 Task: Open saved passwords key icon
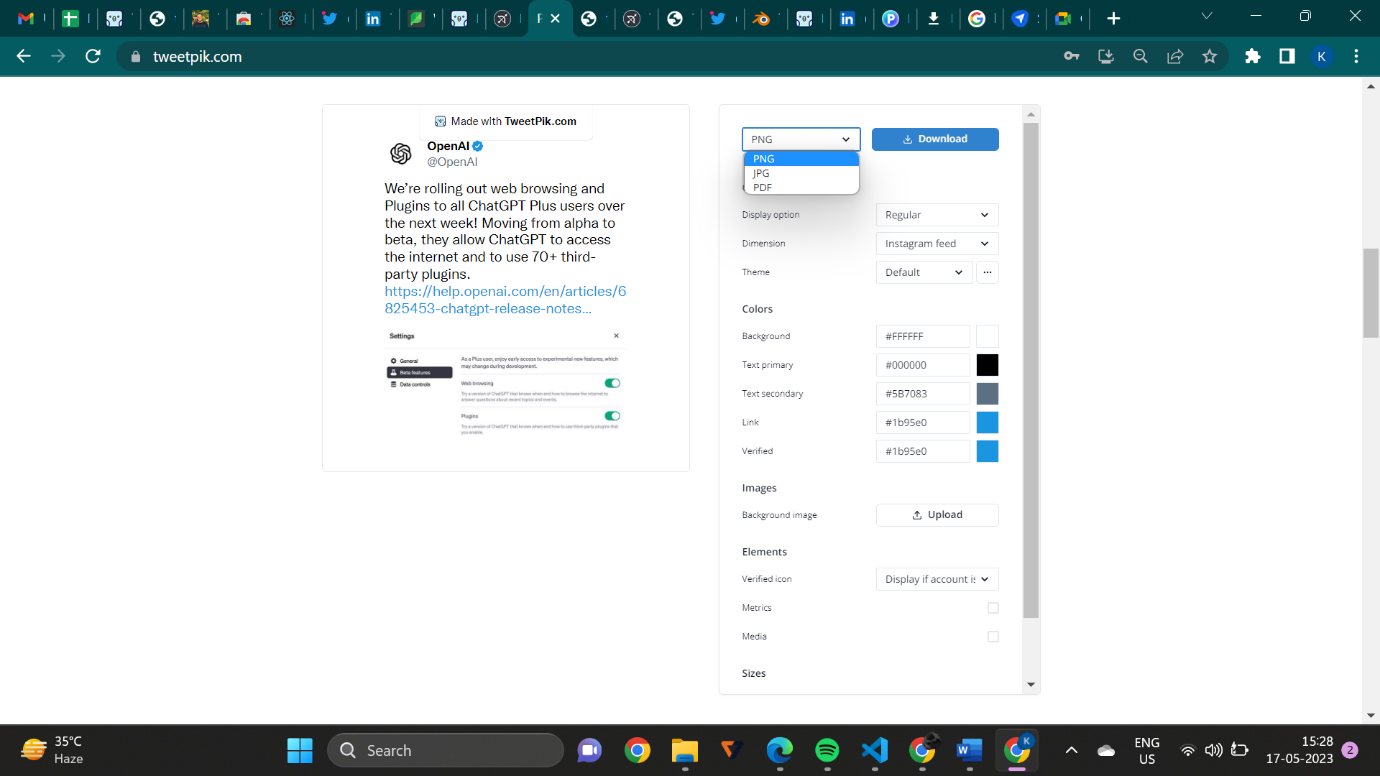click(1072, 57)
